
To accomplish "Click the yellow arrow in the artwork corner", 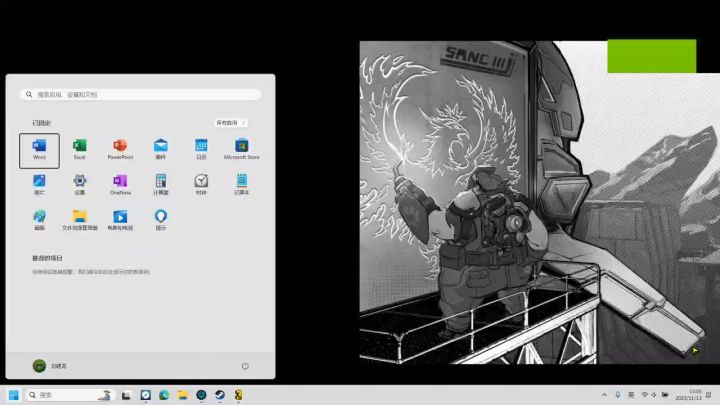I will click(695, 350).
